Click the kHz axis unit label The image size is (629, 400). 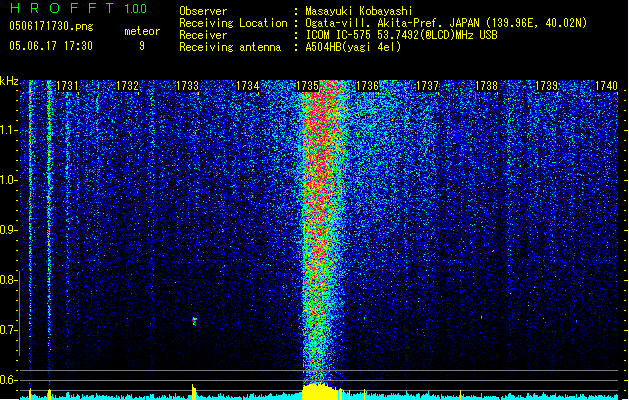(x=9, y=81)
